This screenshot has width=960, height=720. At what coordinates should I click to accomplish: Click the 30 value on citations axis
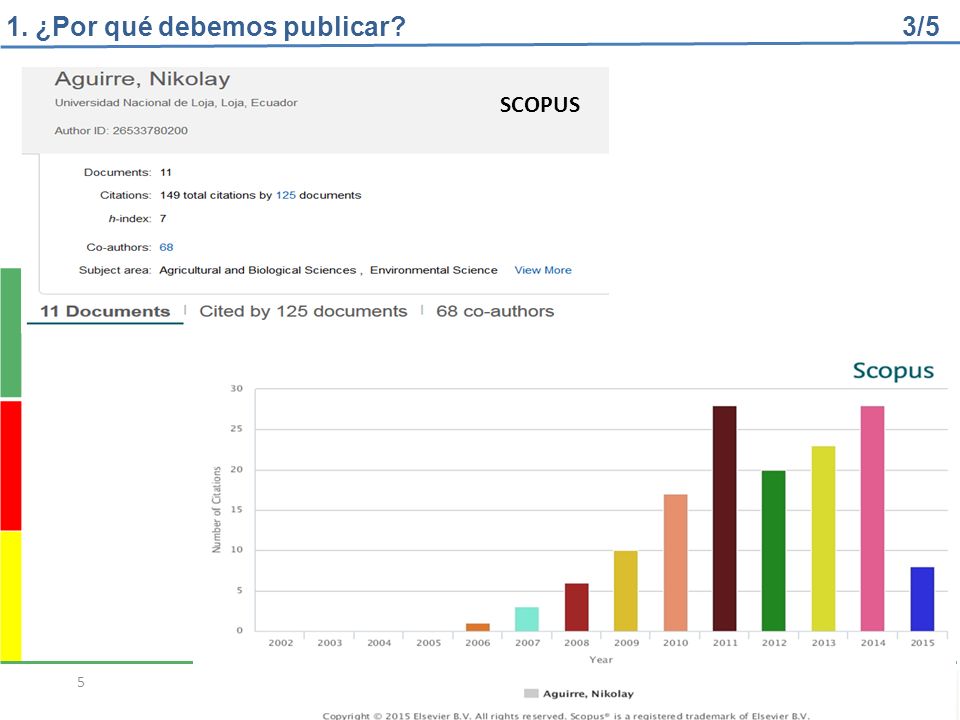coord(236,388)
